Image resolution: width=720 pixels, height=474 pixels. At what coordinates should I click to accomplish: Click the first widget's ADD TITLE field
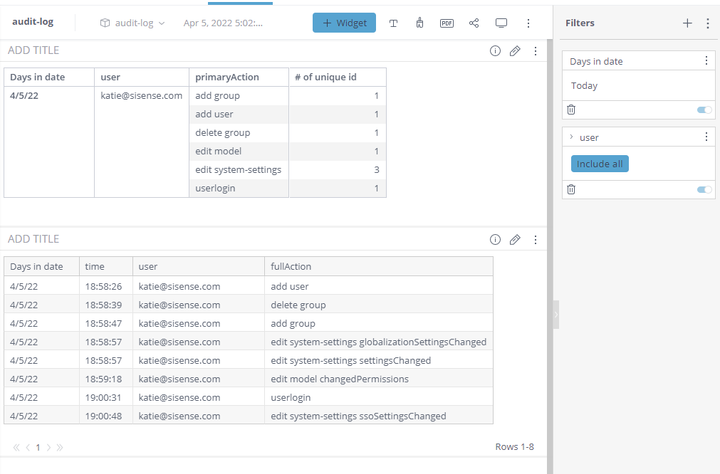coord(34,51)
